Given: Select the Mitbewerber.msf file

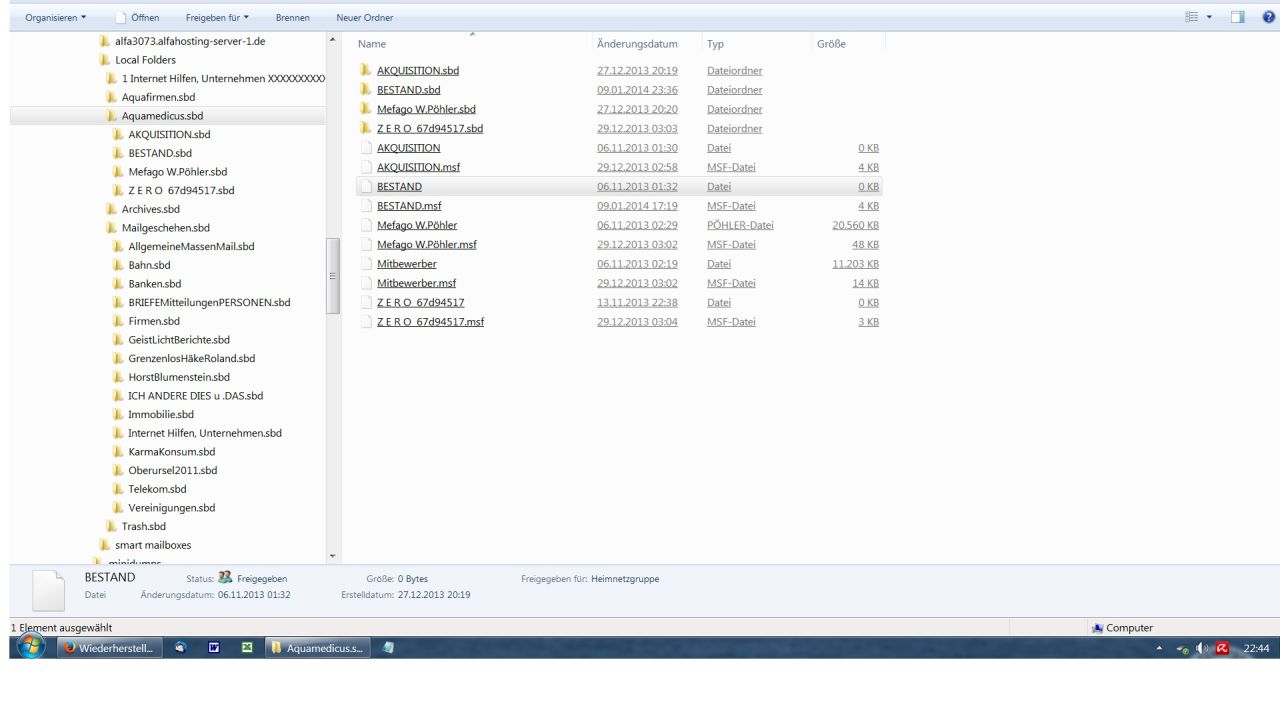Looking at the screenshot, I should point(416,283).
